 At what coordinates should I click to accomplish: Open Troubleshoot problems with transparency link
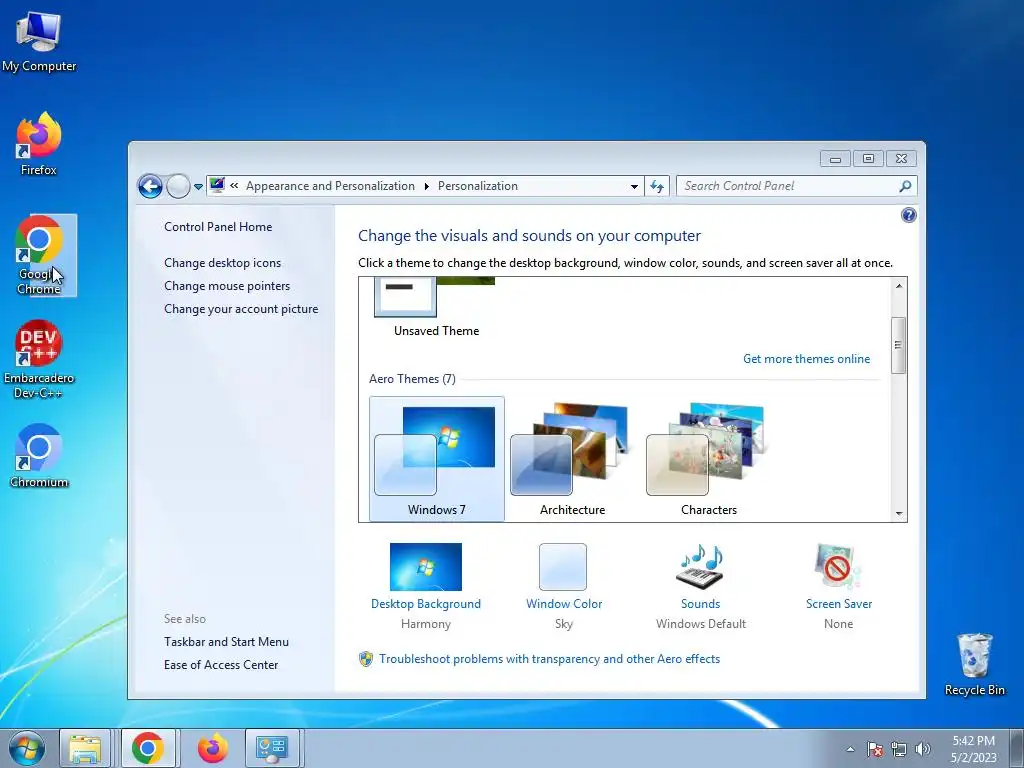coord(549,659)
